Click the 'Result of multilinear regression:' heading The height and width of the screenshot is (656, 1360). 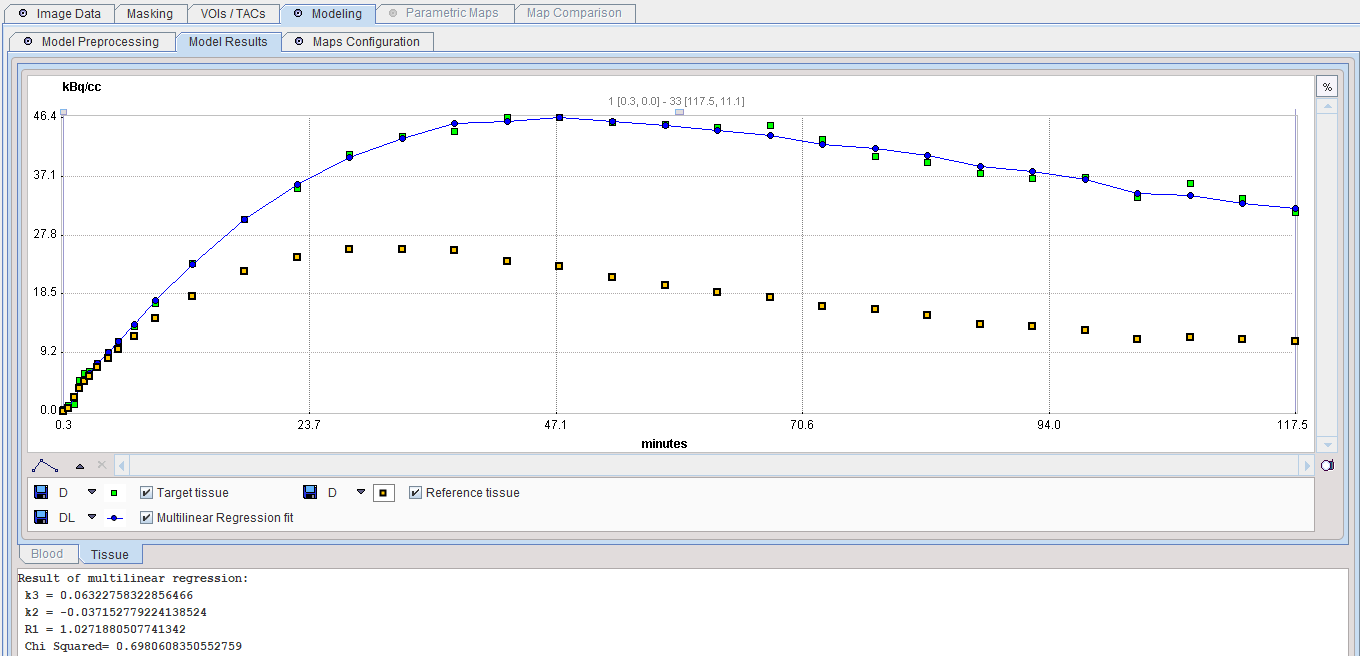click(133, 578)
